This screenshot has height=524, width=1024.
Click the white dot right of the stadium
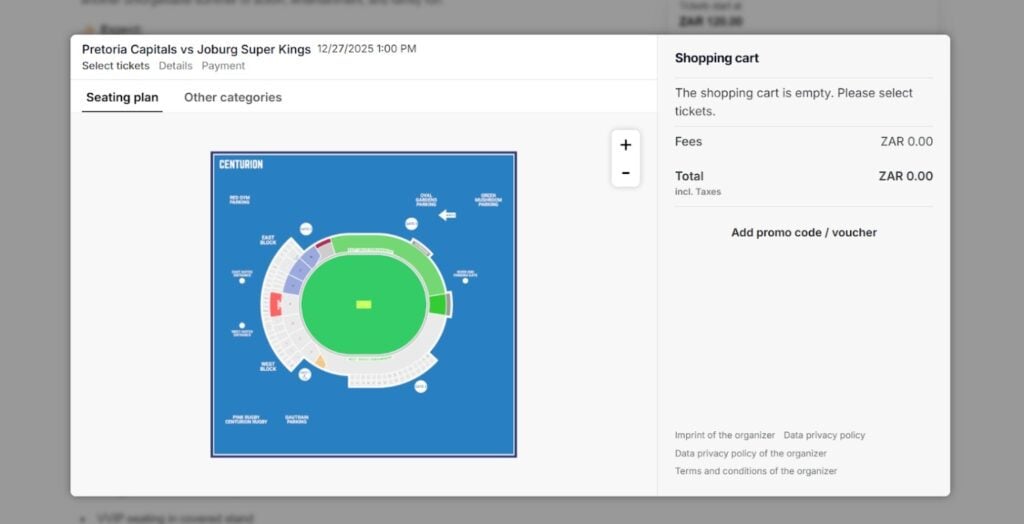466,280
